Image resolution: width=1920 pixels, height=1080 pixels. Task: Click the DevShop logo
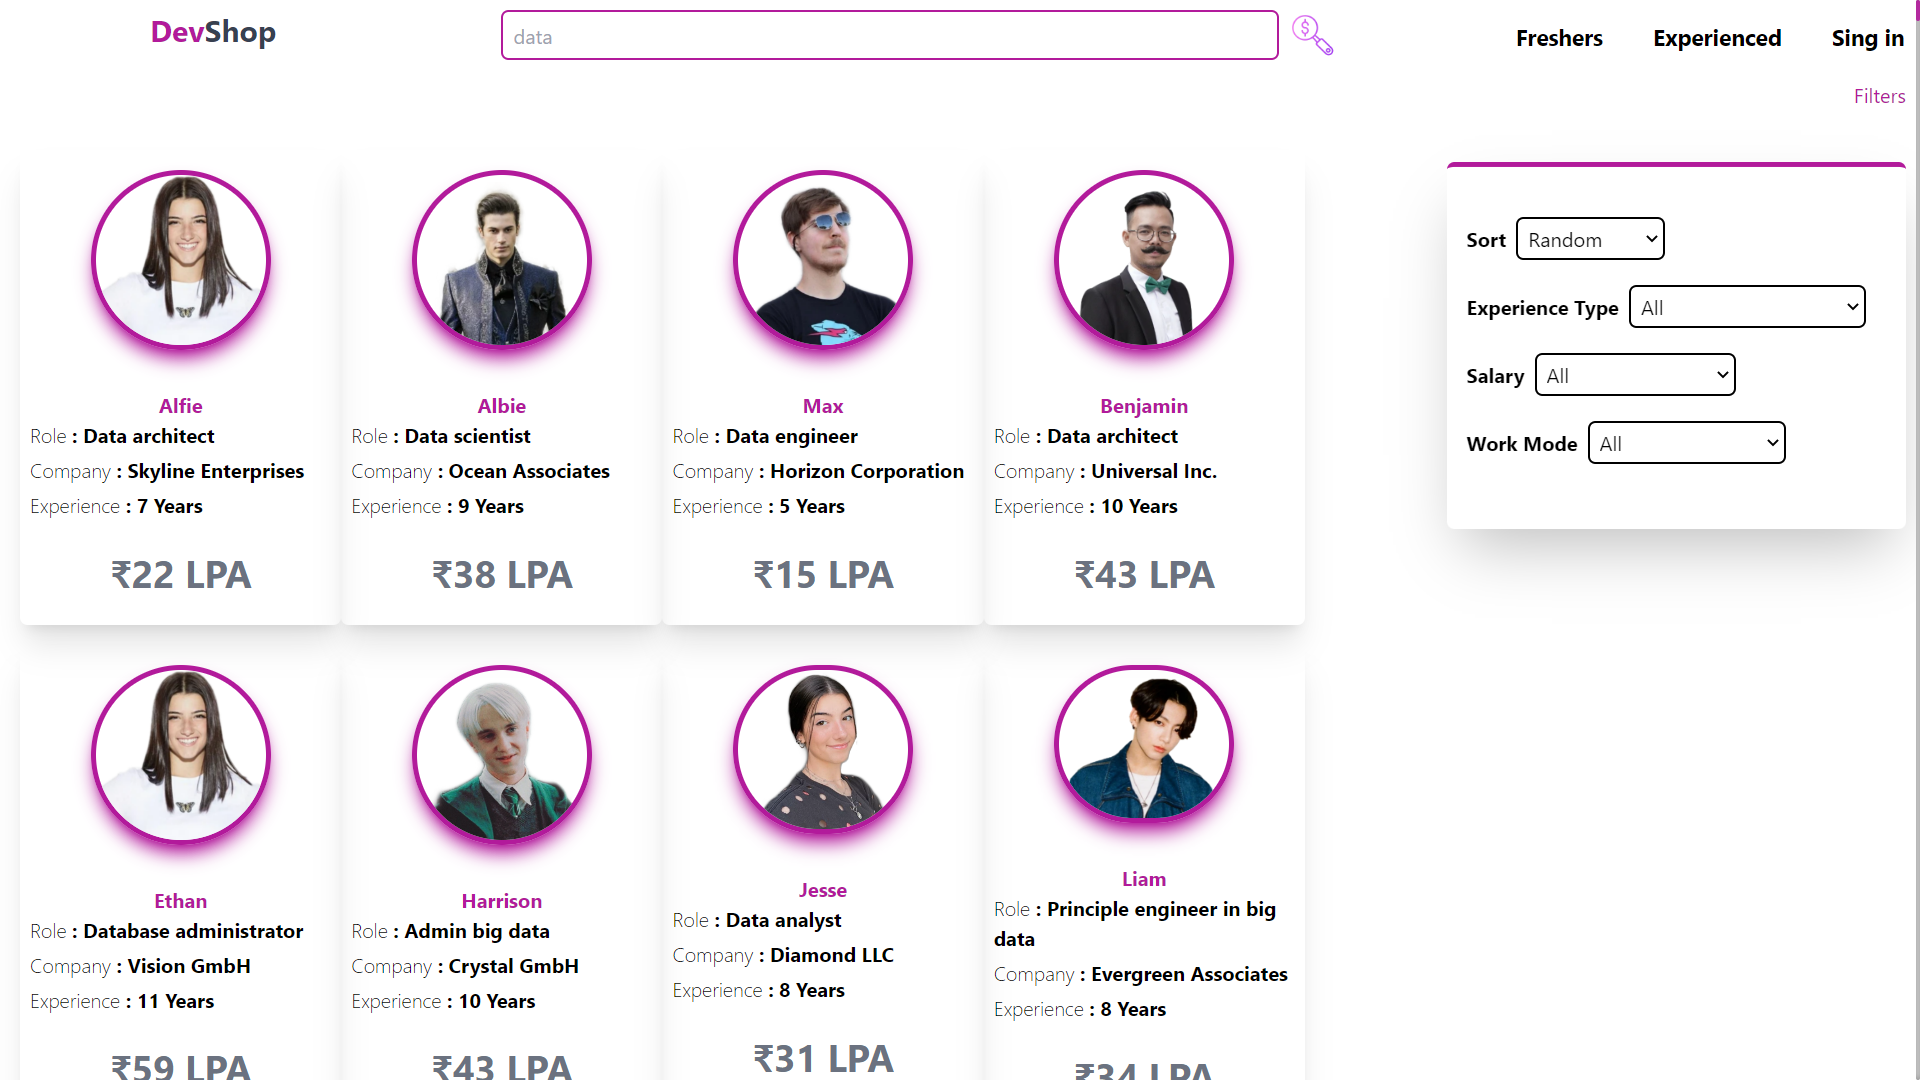(x=213, y=32)
